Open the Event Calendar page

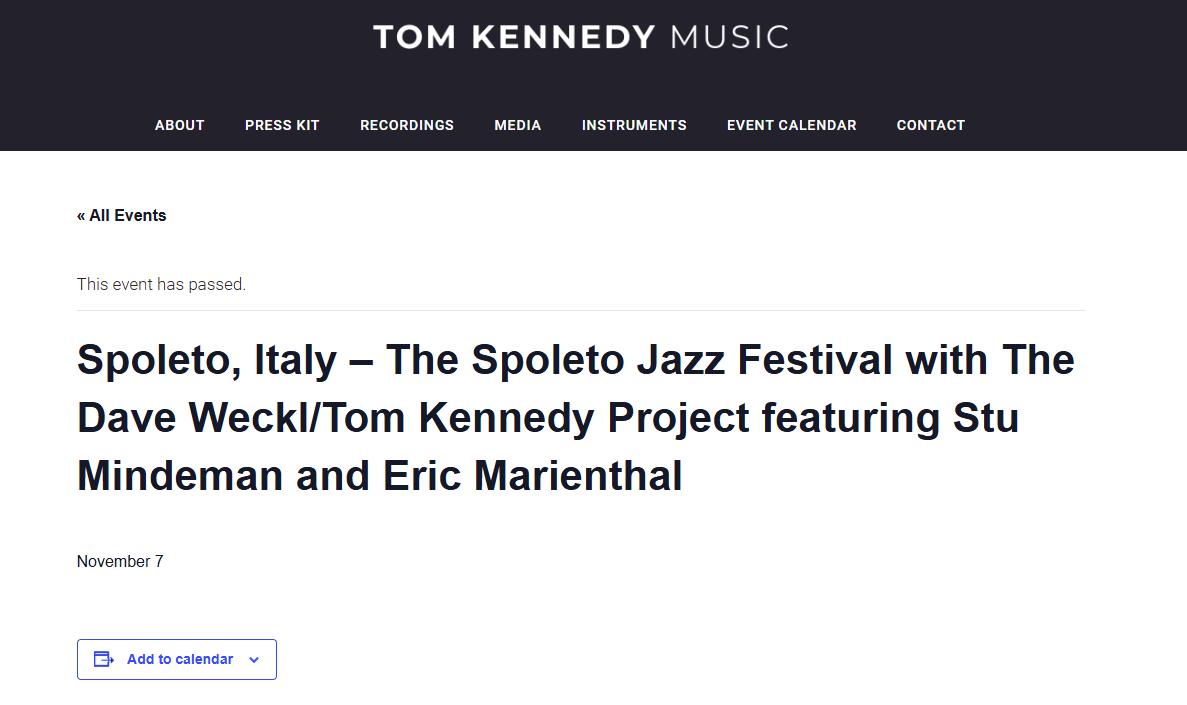(x=792, y=125)
